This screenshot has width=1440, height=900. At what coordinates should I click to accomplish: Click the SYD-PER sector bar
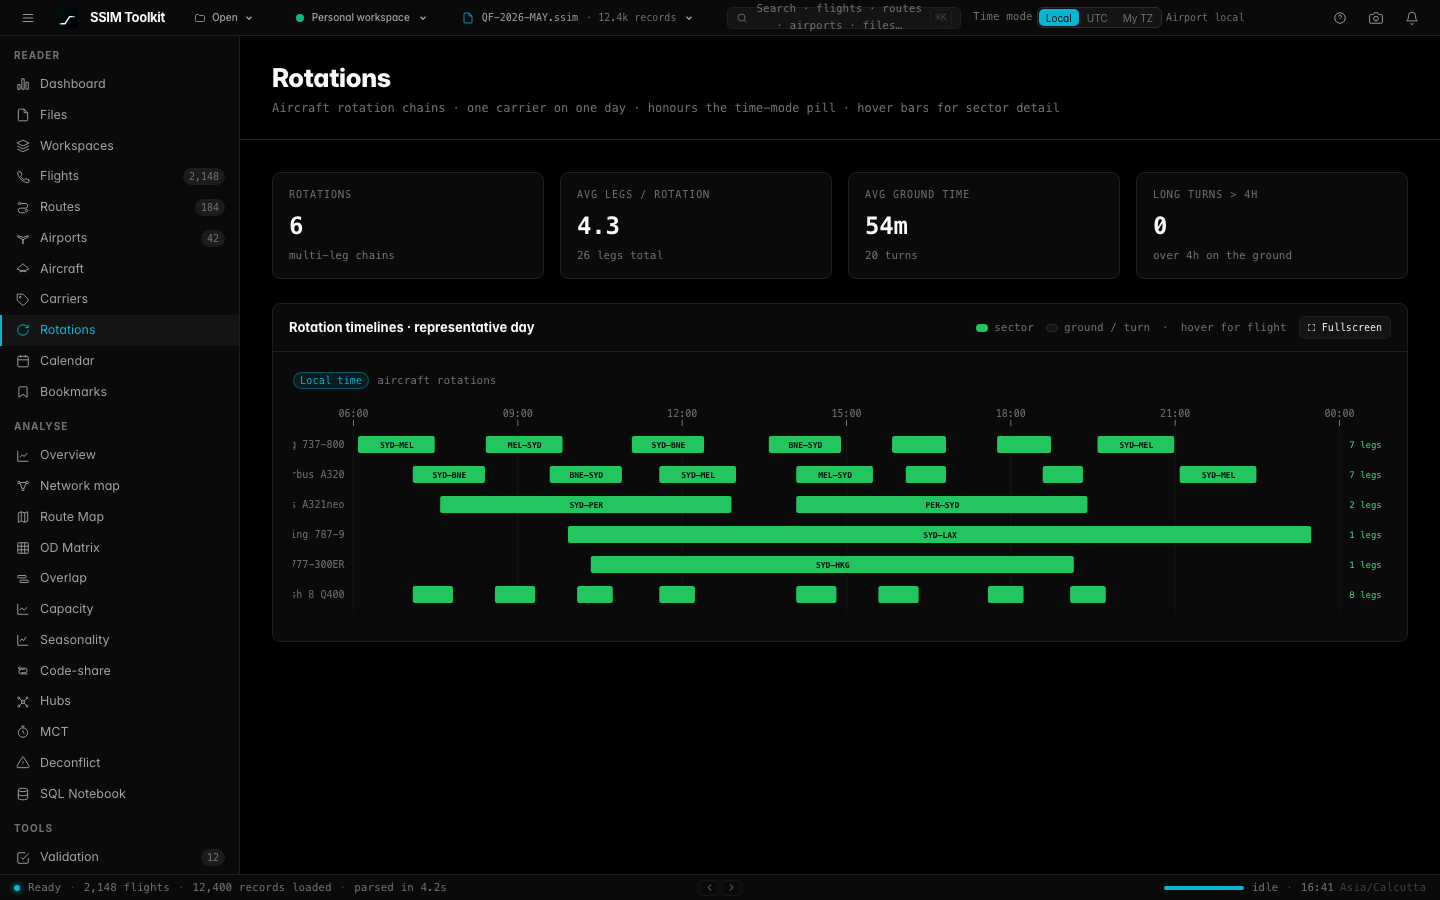(x=586, y=505)
